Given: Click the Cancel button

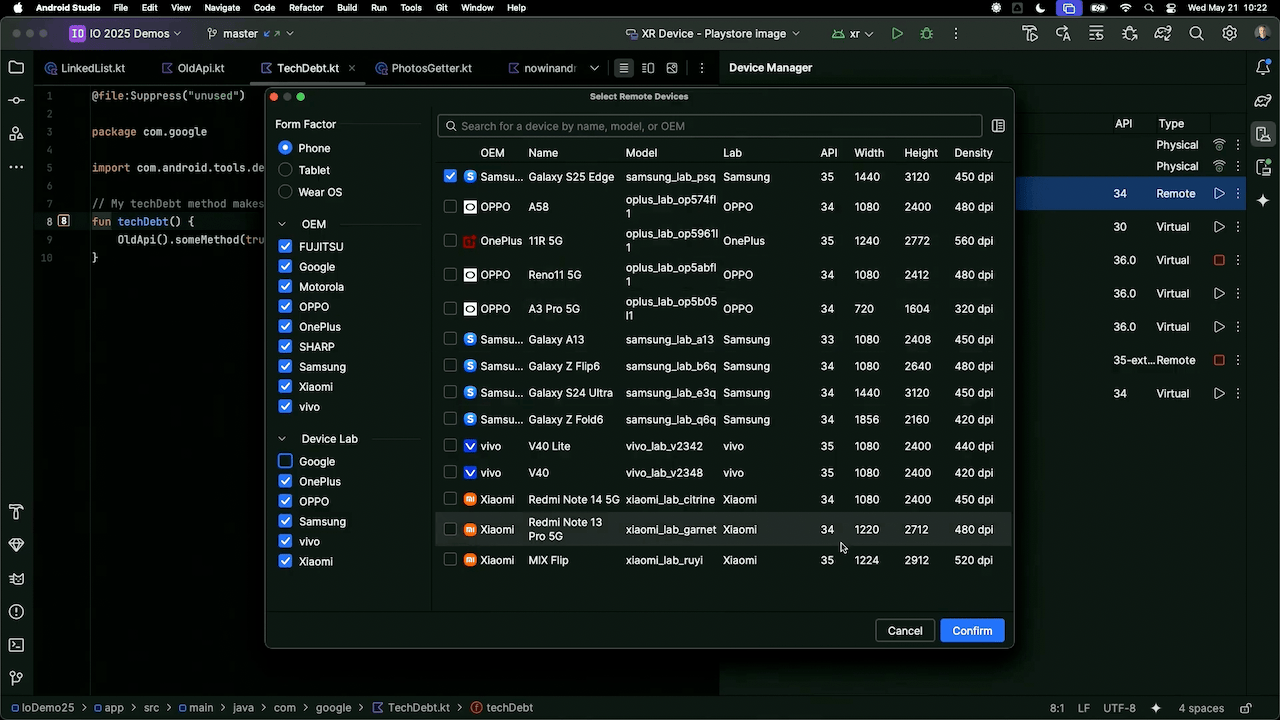Looking at the screenshot, I should (x=905, y=631).
